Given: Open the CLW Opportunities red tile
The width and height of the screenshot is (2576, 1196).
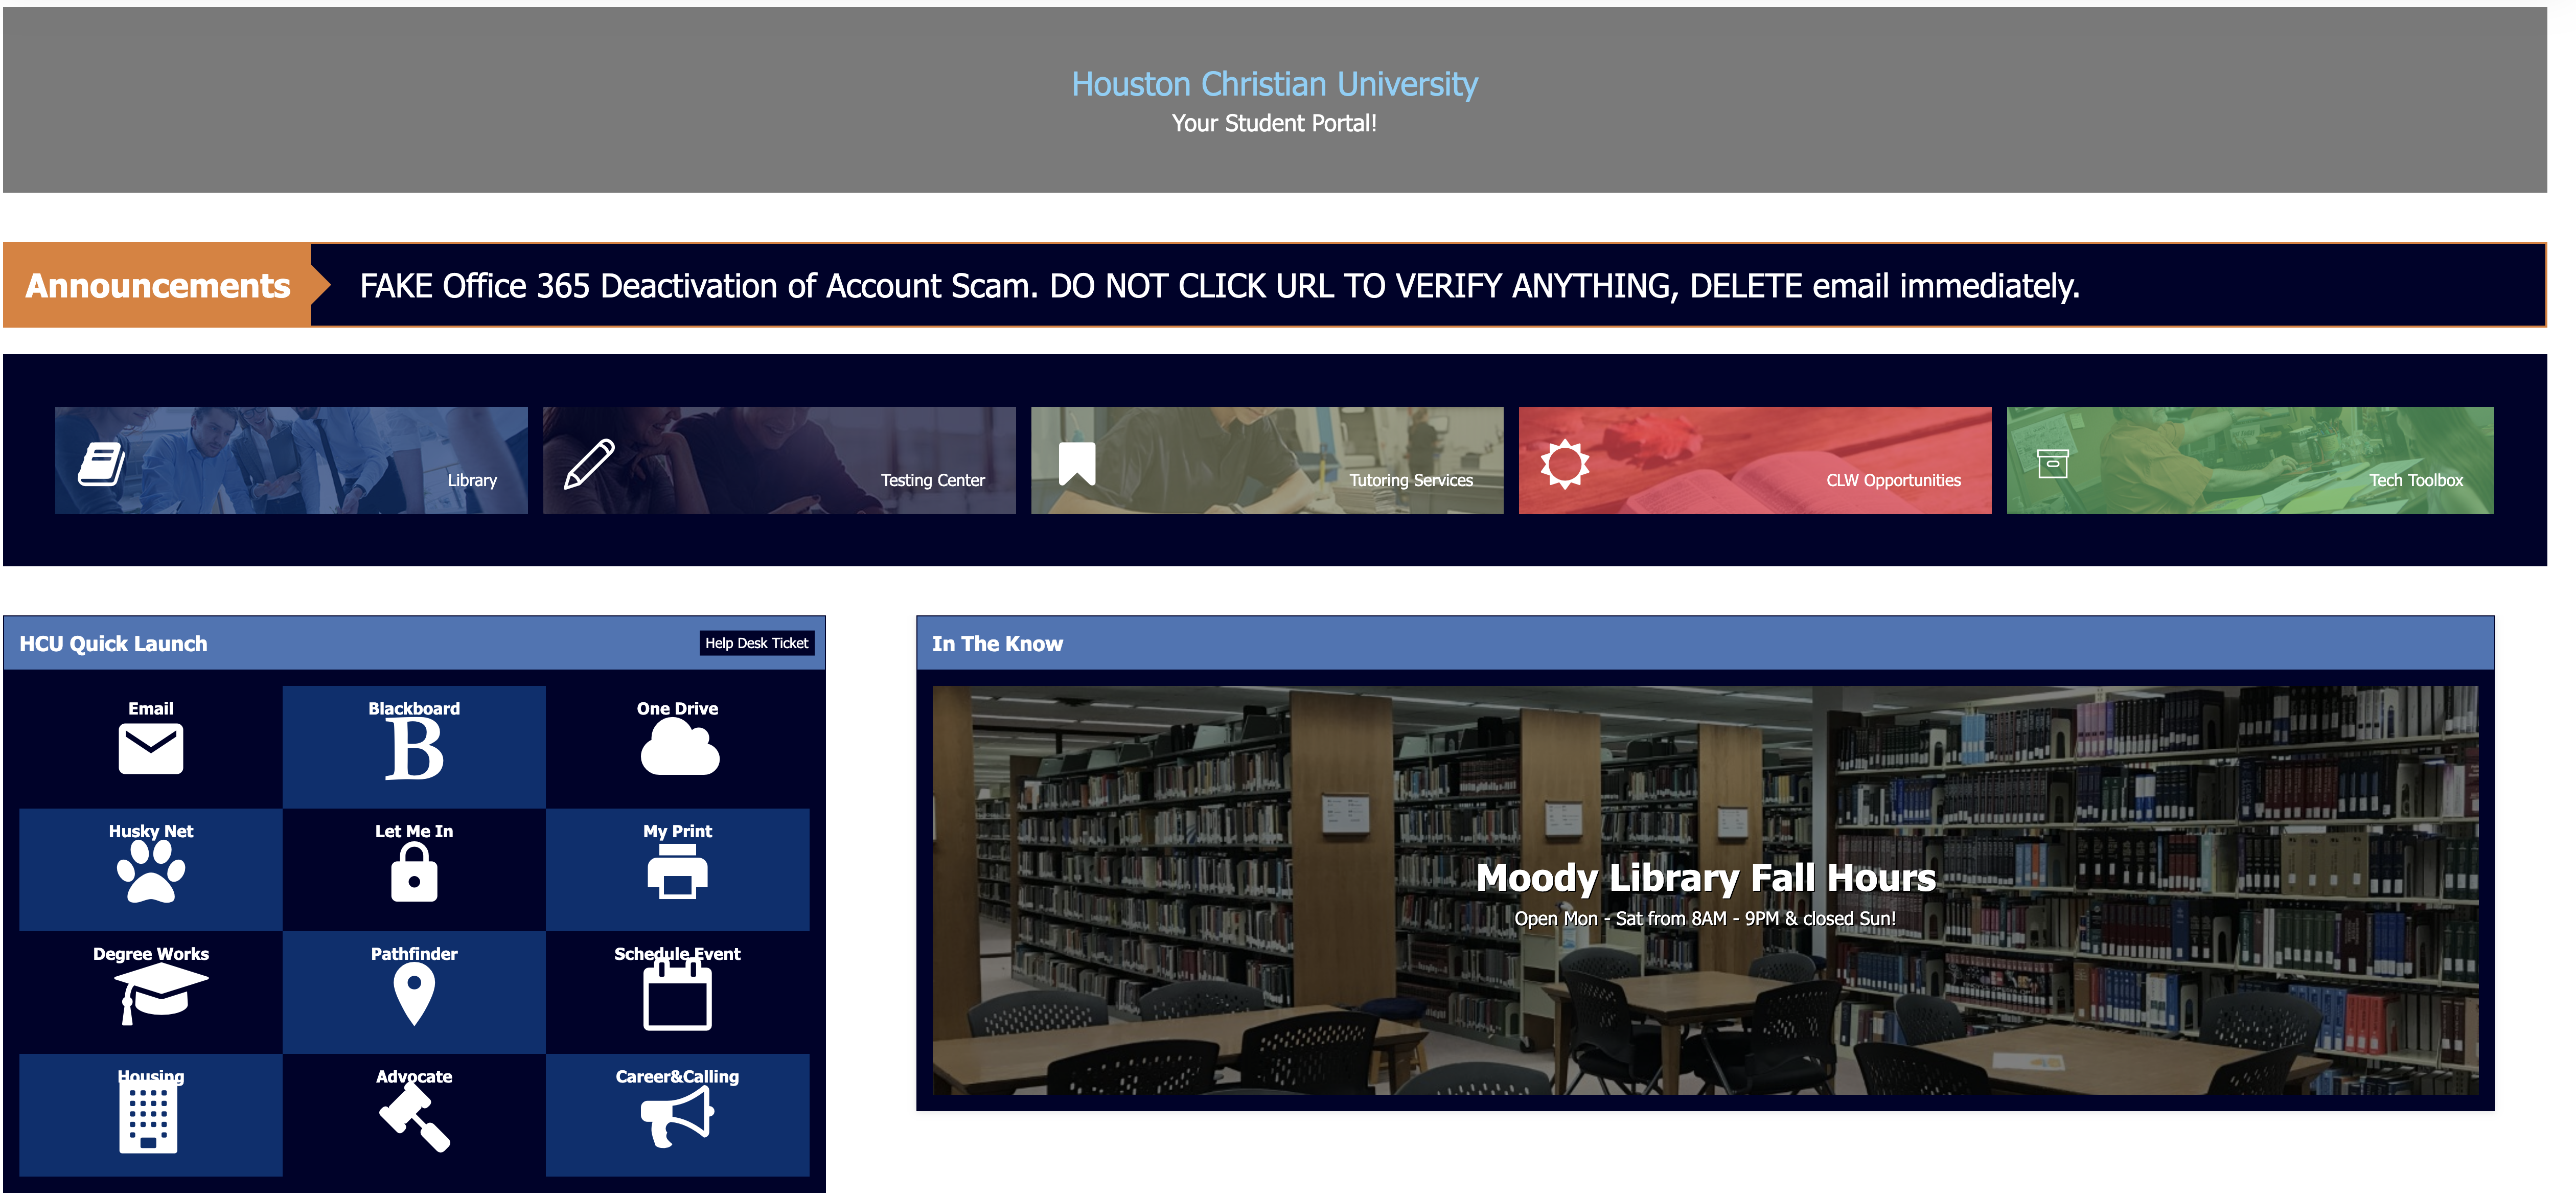Looking at the screenshot, I should [1754, 460].
